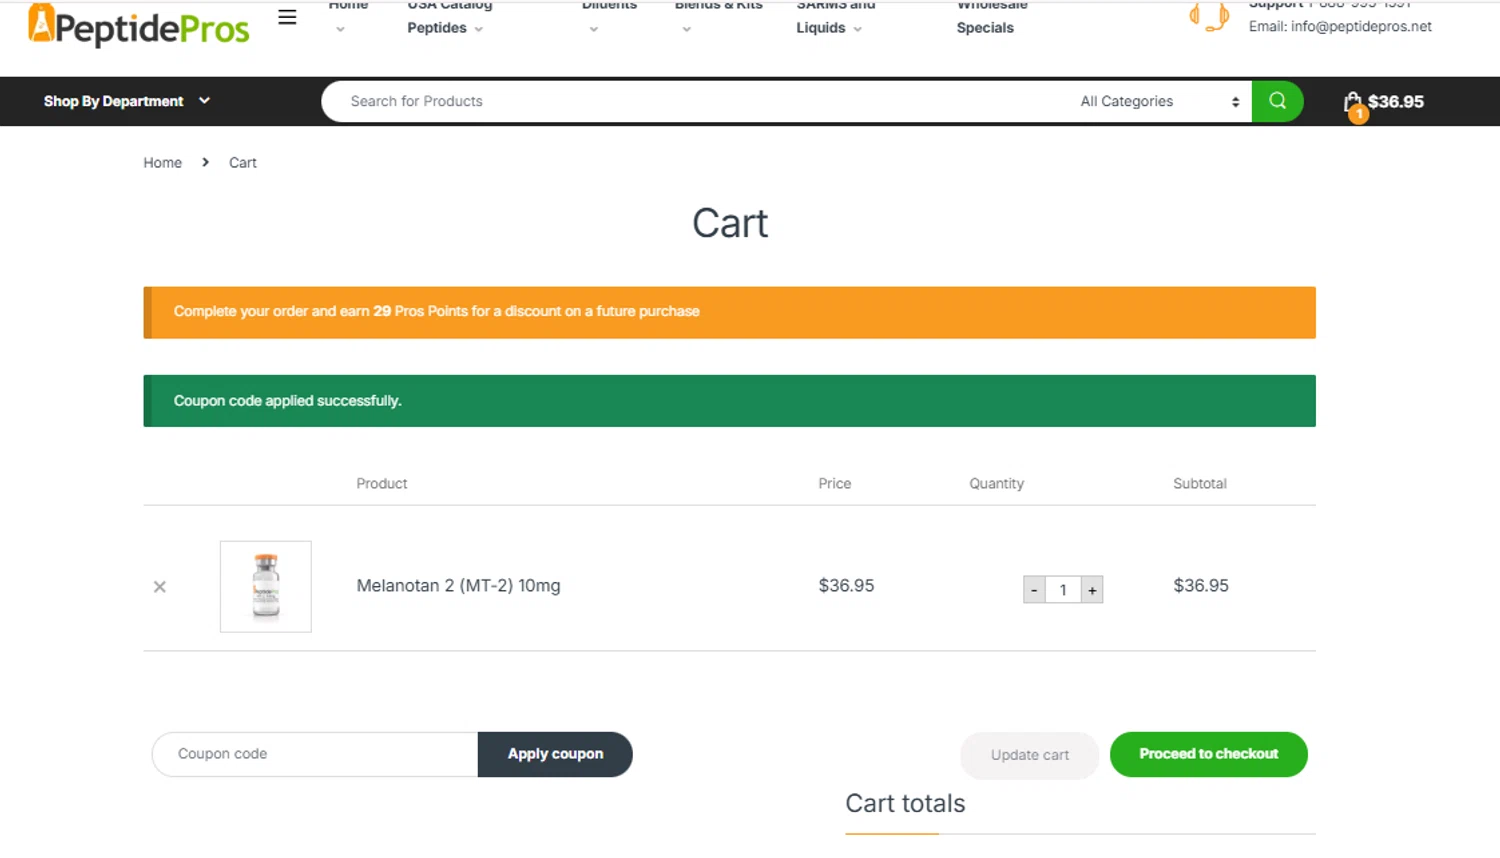Open the hamburger menu icon
The image size is (1500, 858).
(x=287, y=17)
